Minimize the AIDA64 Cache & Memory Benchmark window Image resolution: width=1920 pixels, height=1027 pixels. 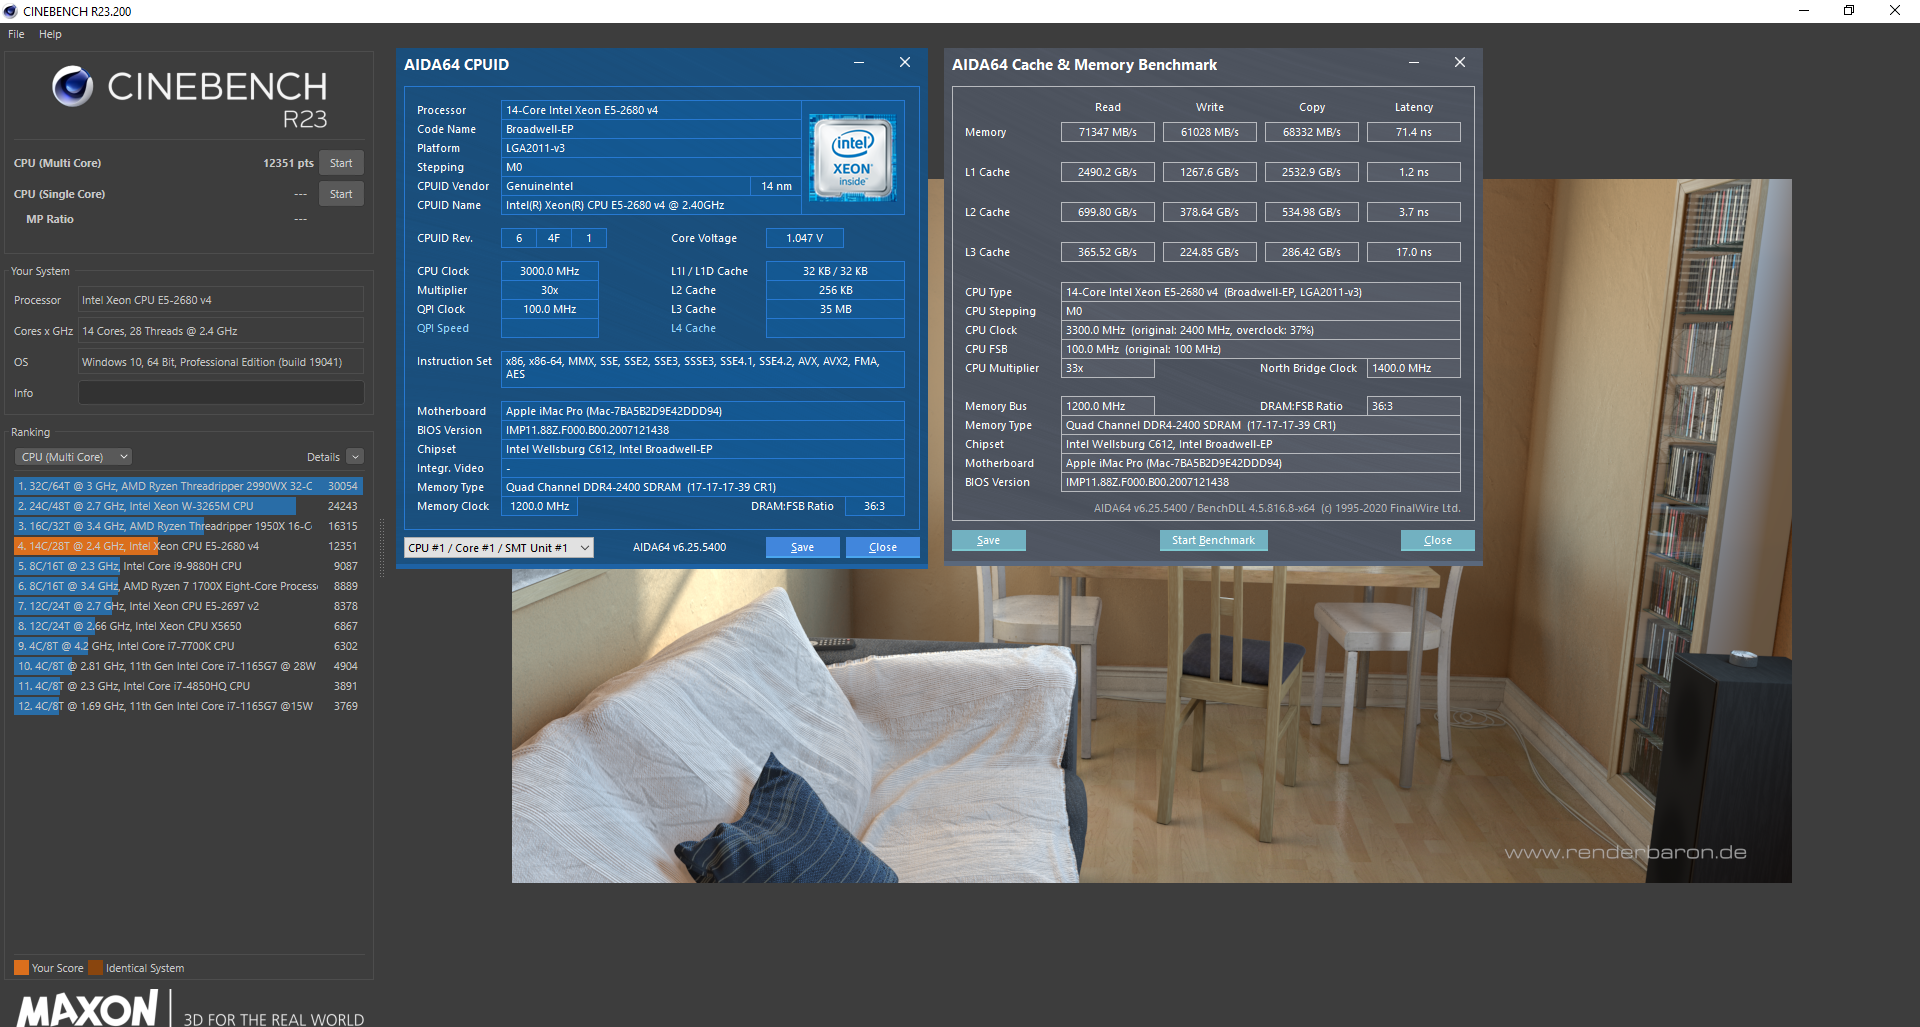[x=1414, y=63]
